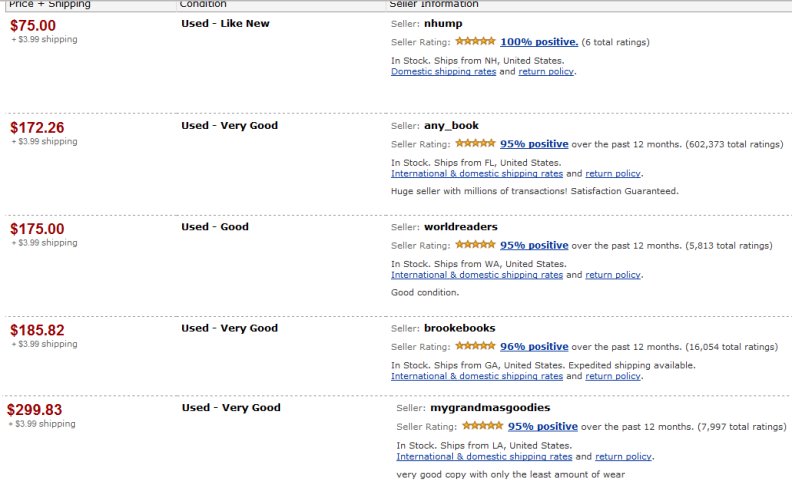Click the worldreaders seller star rating

(475, 245)
